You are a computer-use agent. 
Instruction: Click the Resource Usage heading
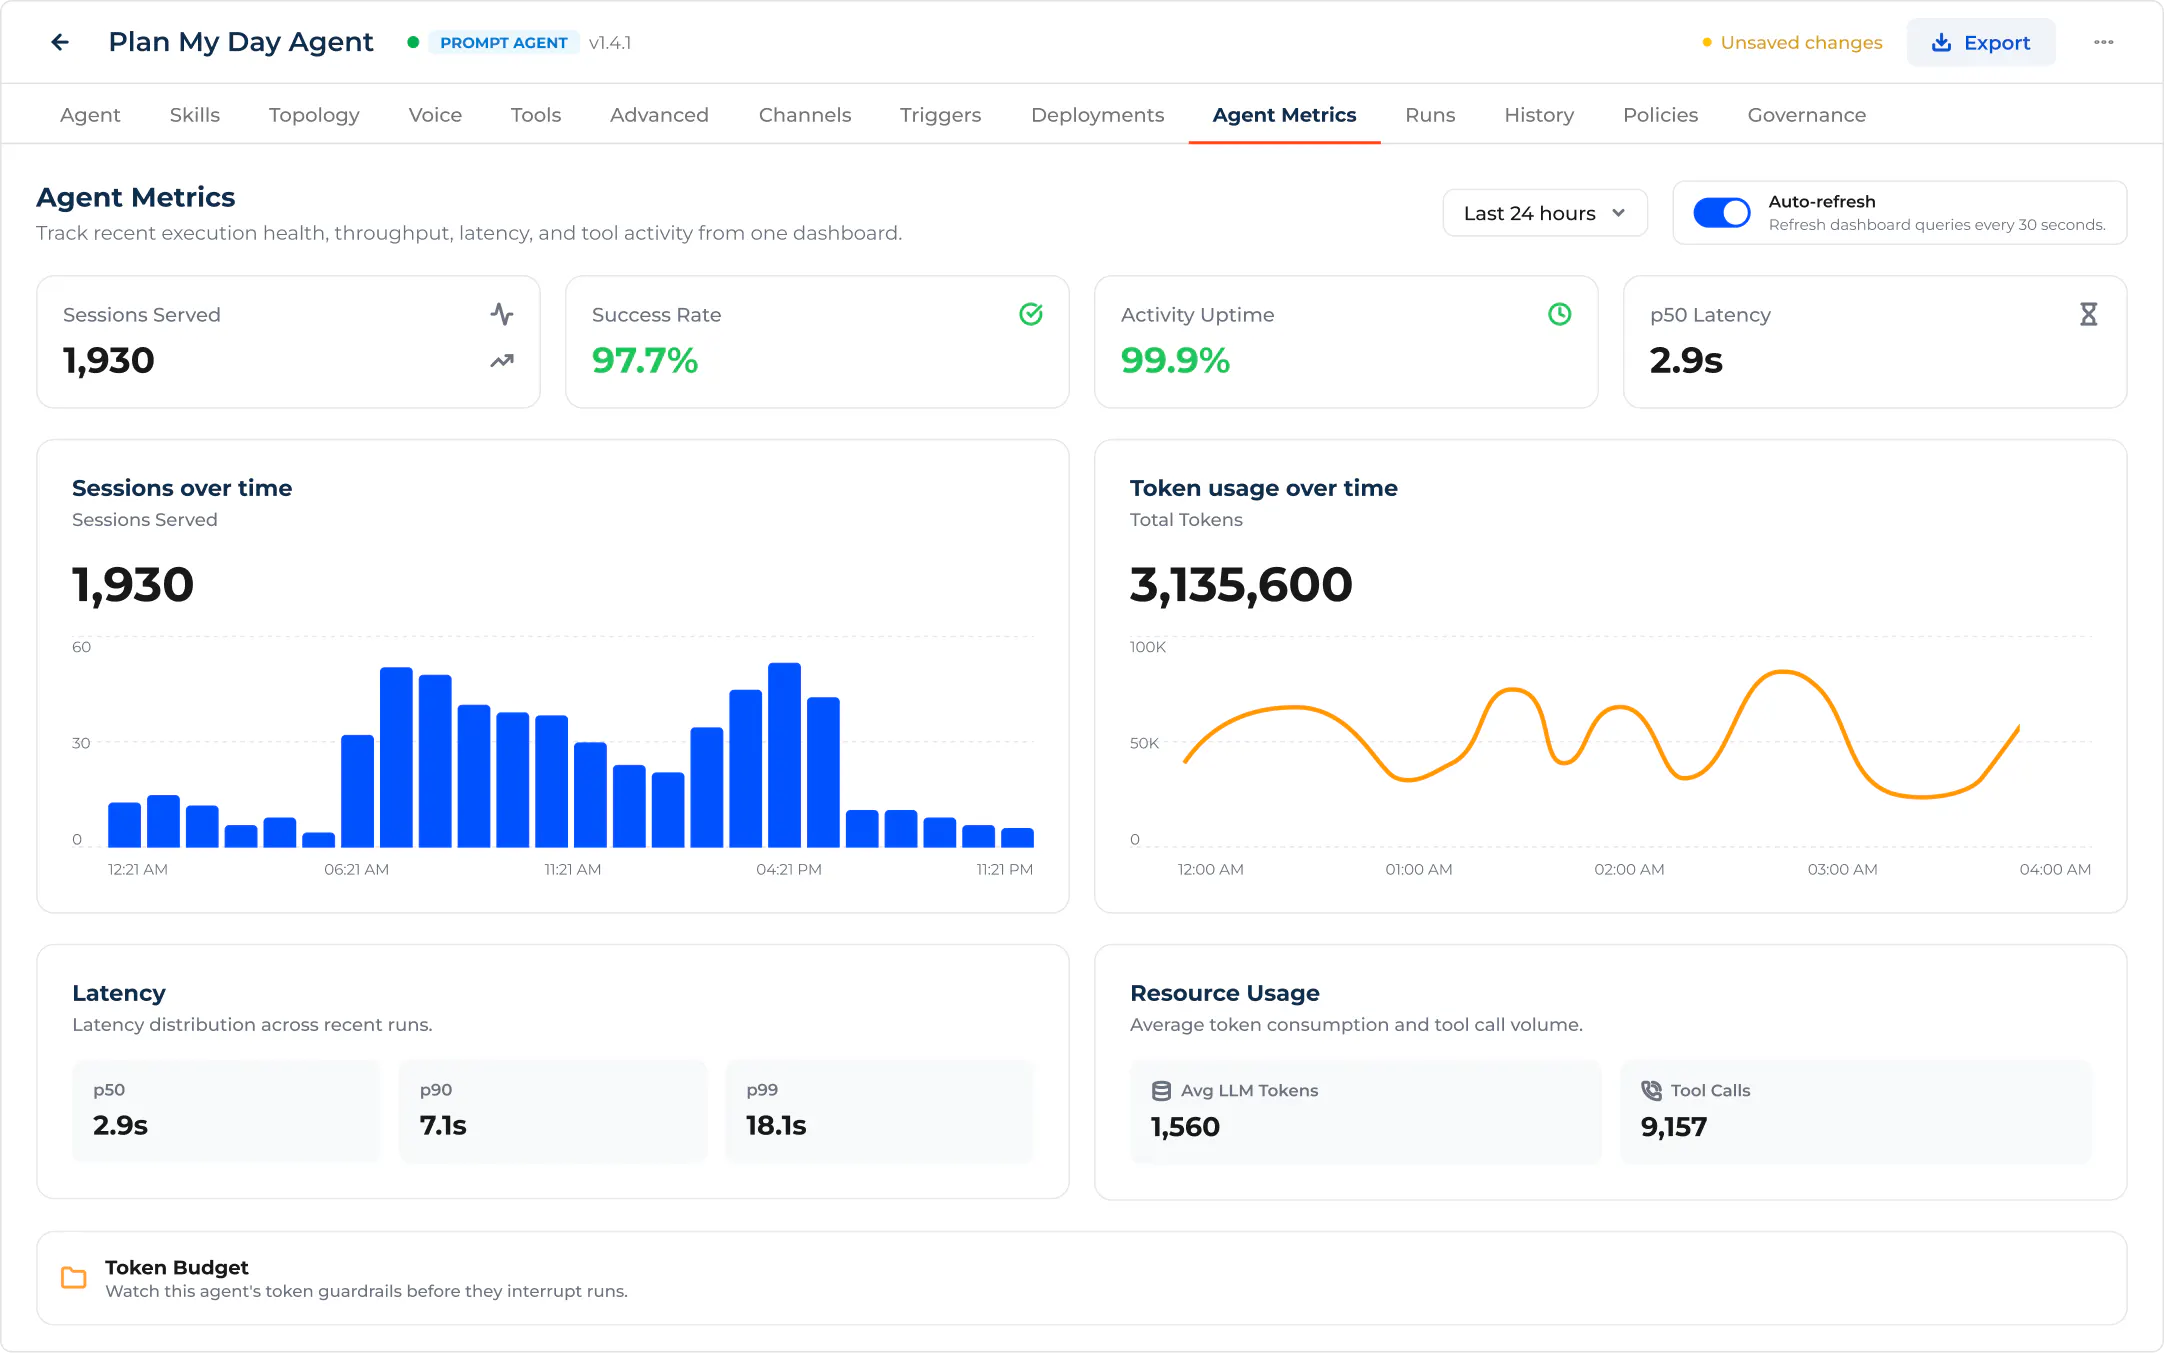tap(1225, 993)
